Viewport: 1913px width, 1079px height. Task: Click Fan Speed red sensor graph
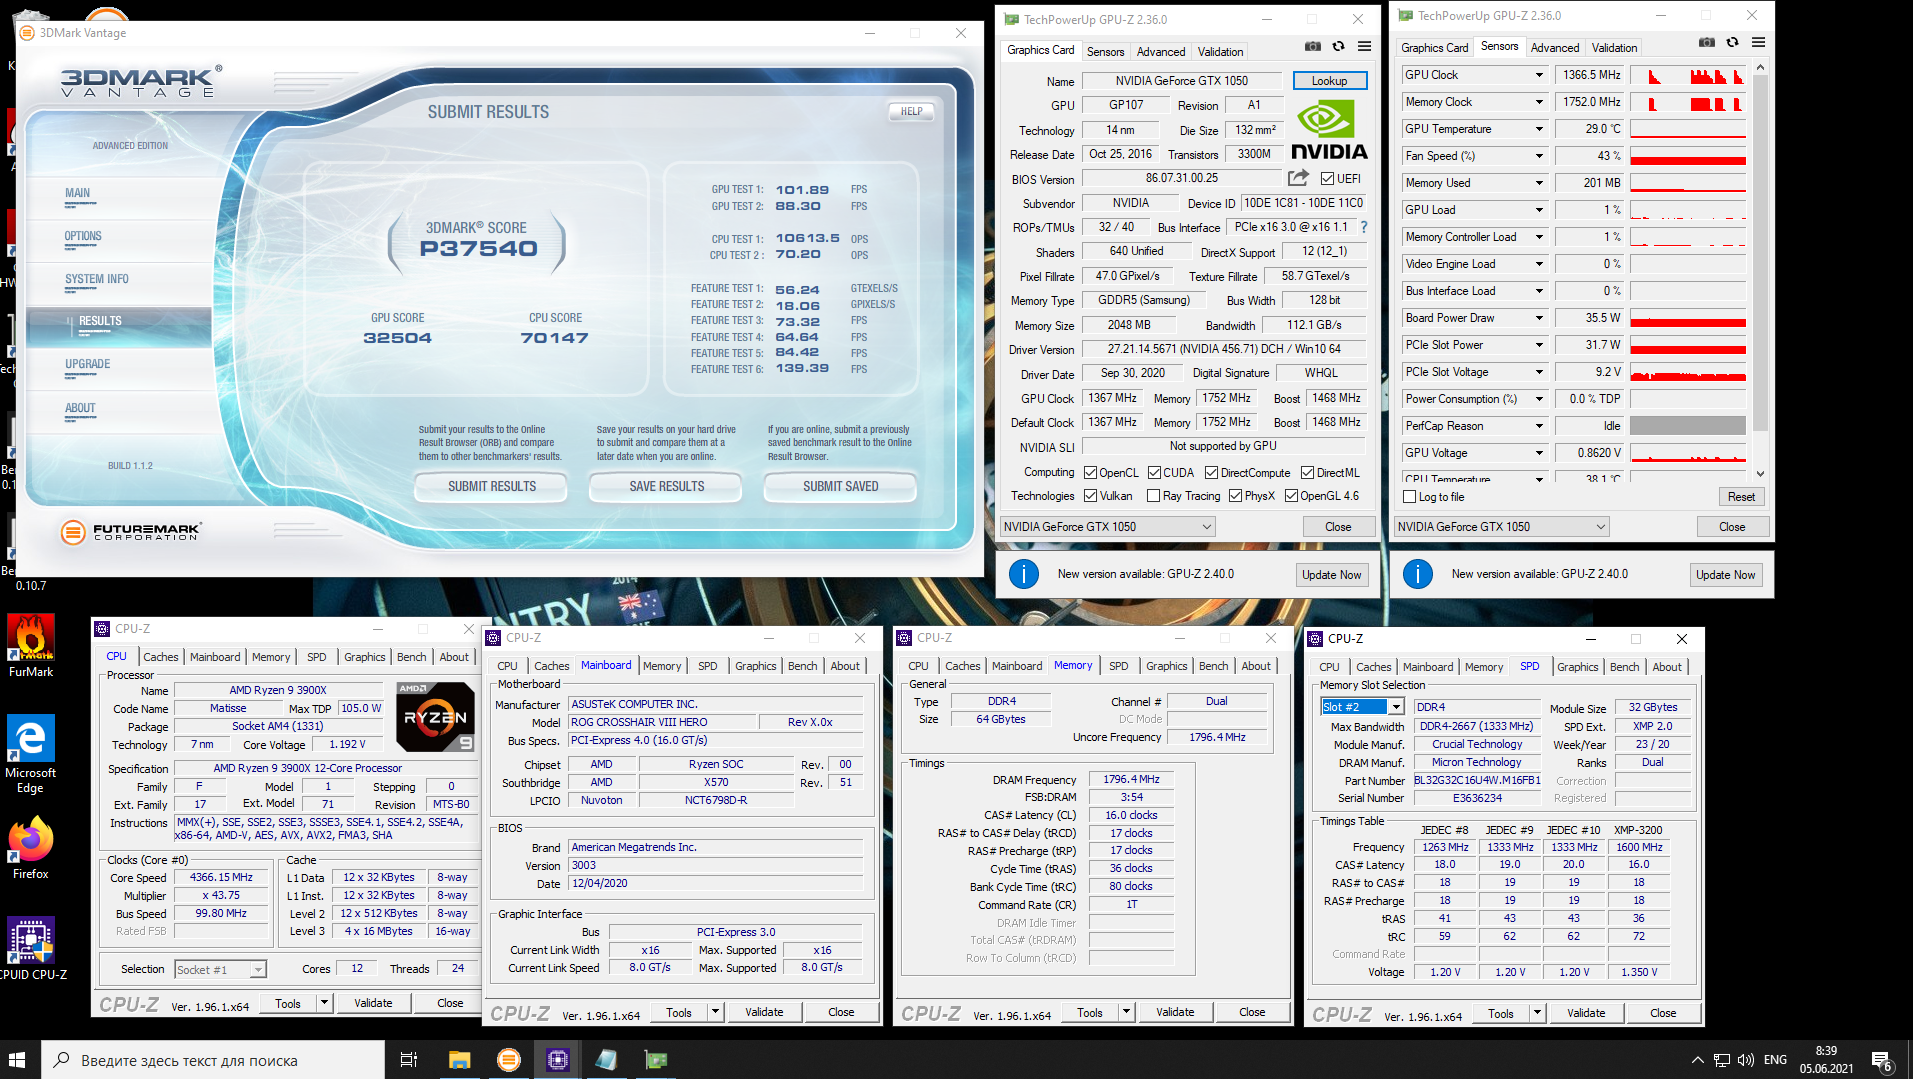(1688, 156)
